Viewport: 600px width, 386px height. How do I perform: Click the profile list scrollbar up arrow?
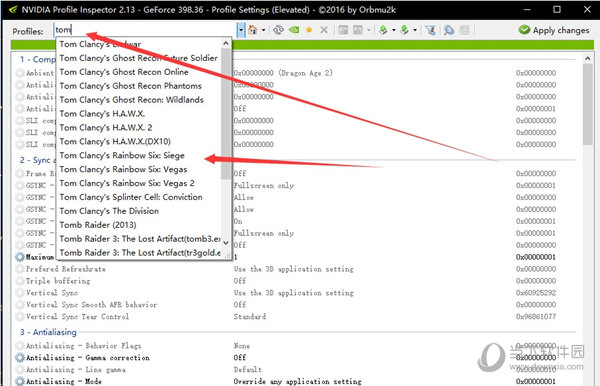[226, 43]
